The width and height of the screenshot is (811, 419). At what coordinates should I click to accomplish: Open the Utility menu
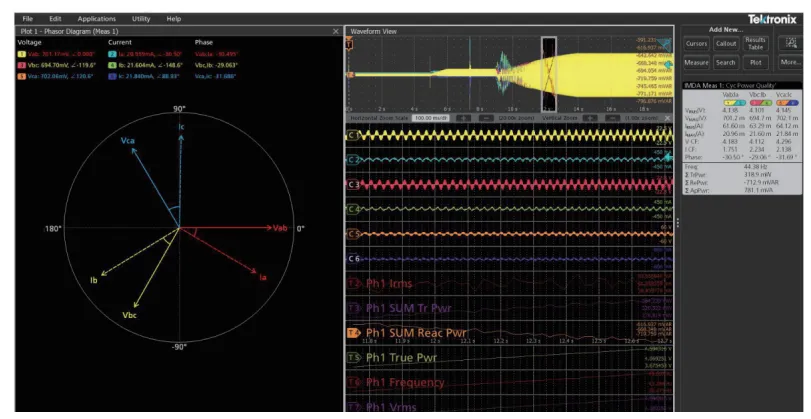tap(141, 19)
